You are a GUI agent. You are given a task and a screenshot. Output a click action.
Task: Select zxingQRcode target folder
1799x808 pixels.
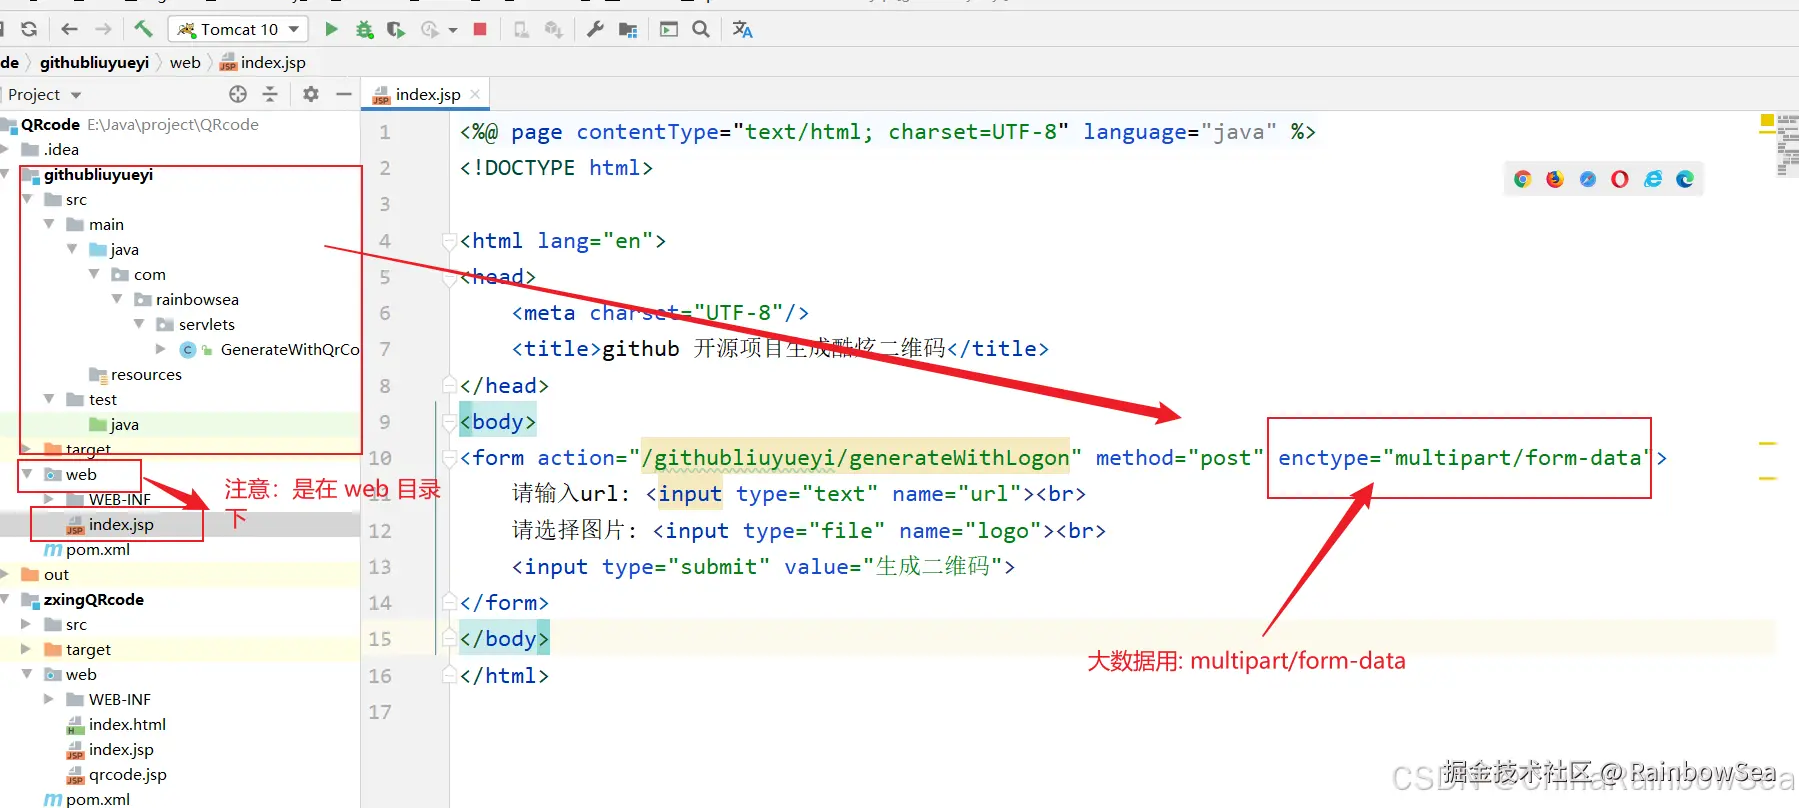[88, 649]
